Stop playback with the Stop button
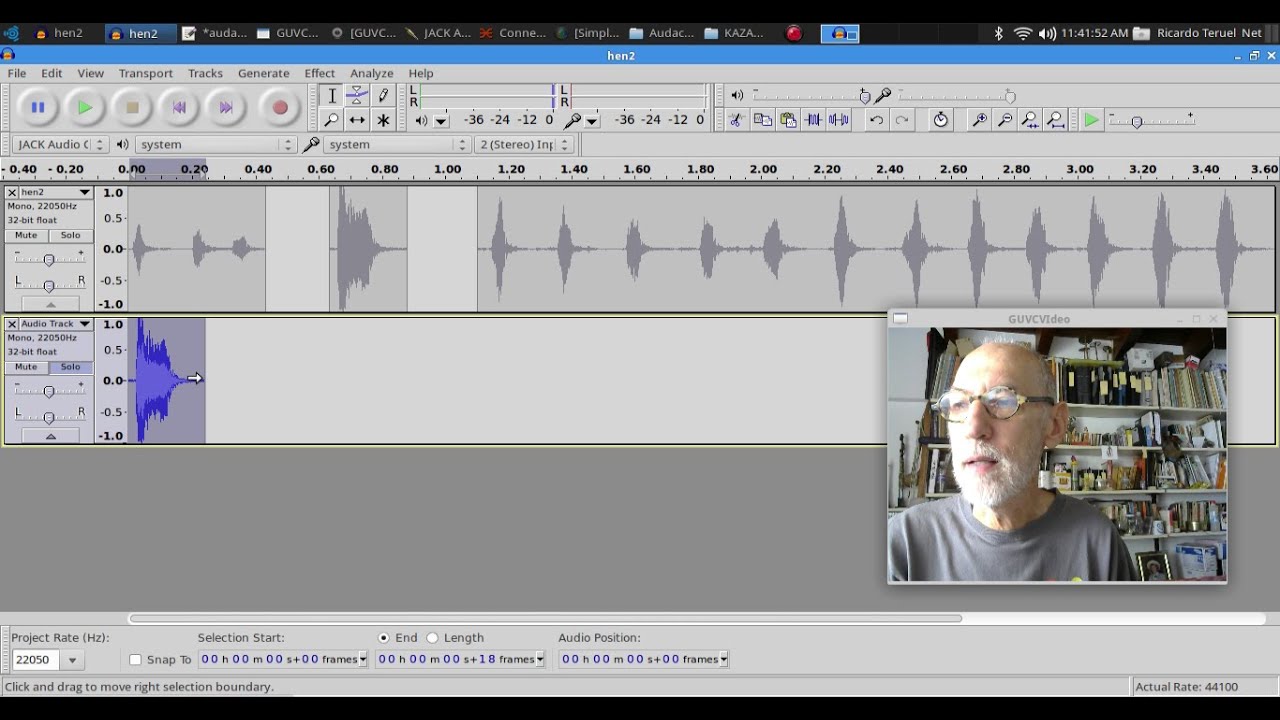This screenshot has width=1280, height=720. 132,107
